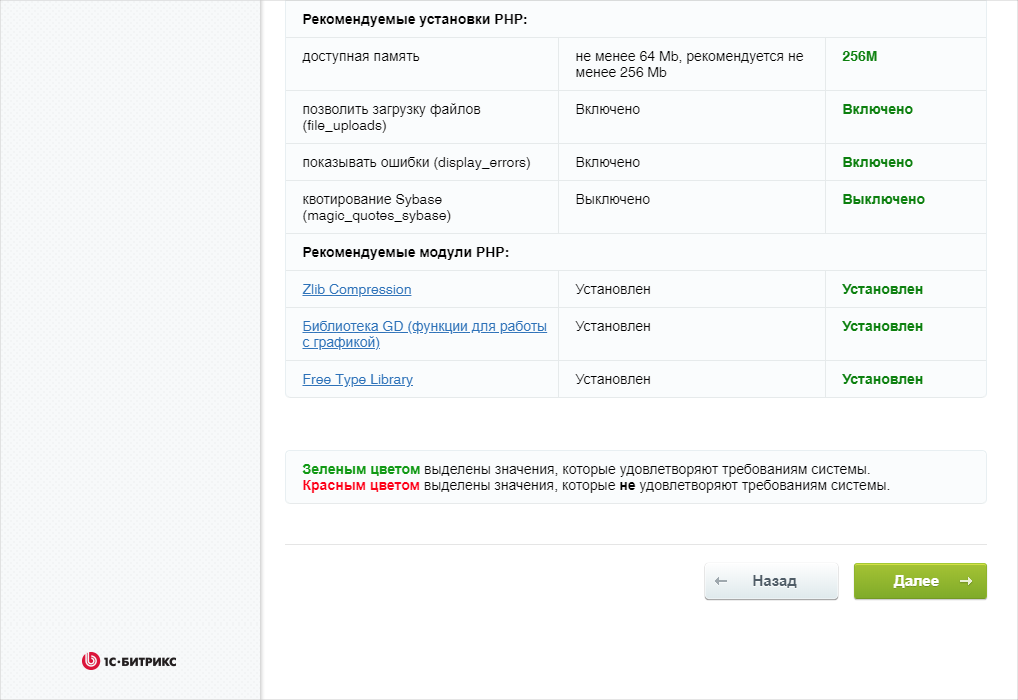Click the right arrow icon on Далее
Screen dimensions: 1018x700
[x=965, y=581]
